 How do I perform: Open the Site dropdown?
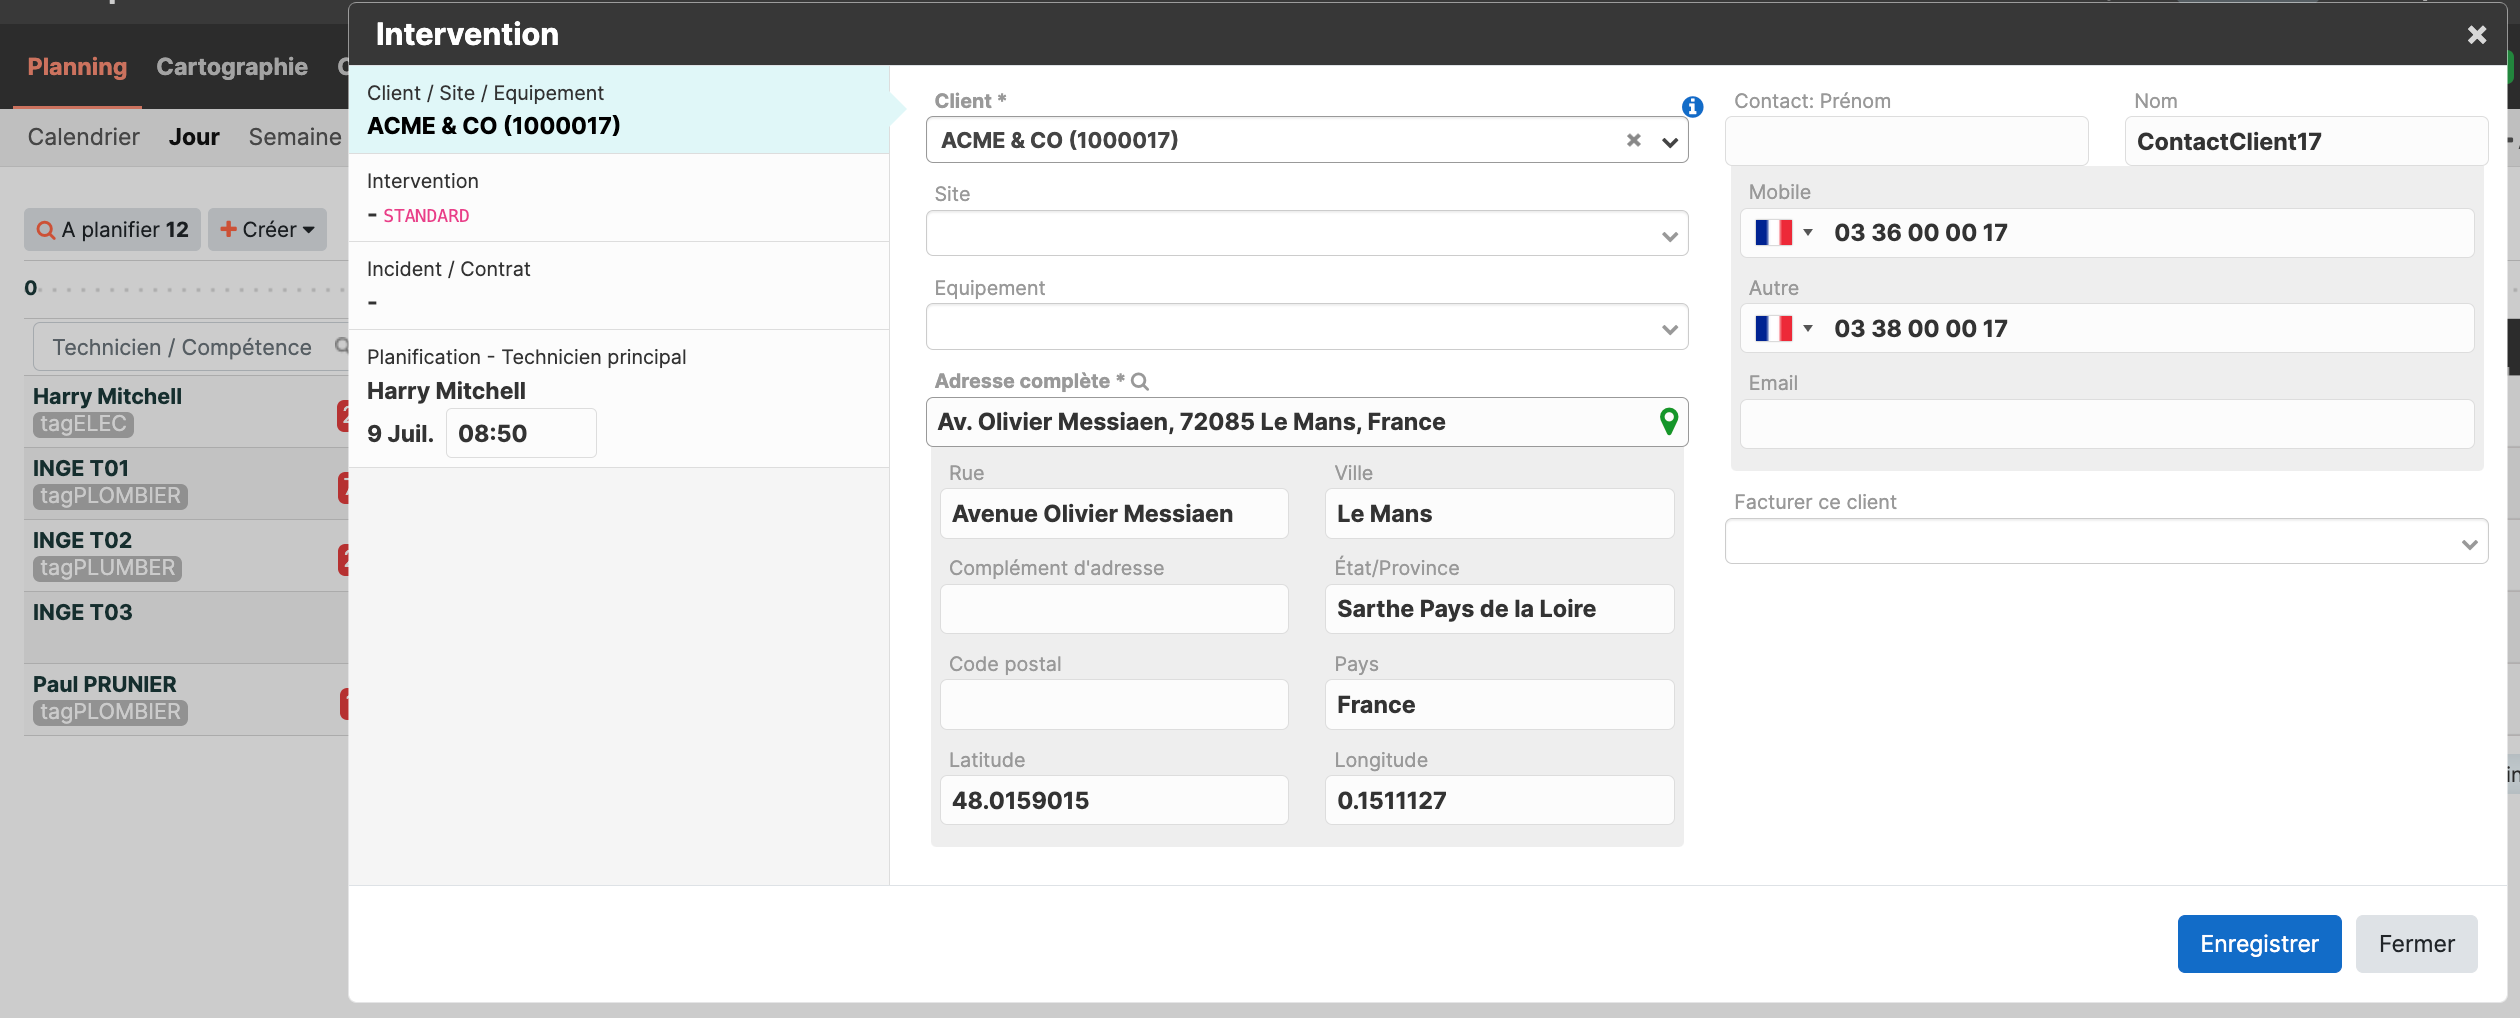[x=1307, y=233]
